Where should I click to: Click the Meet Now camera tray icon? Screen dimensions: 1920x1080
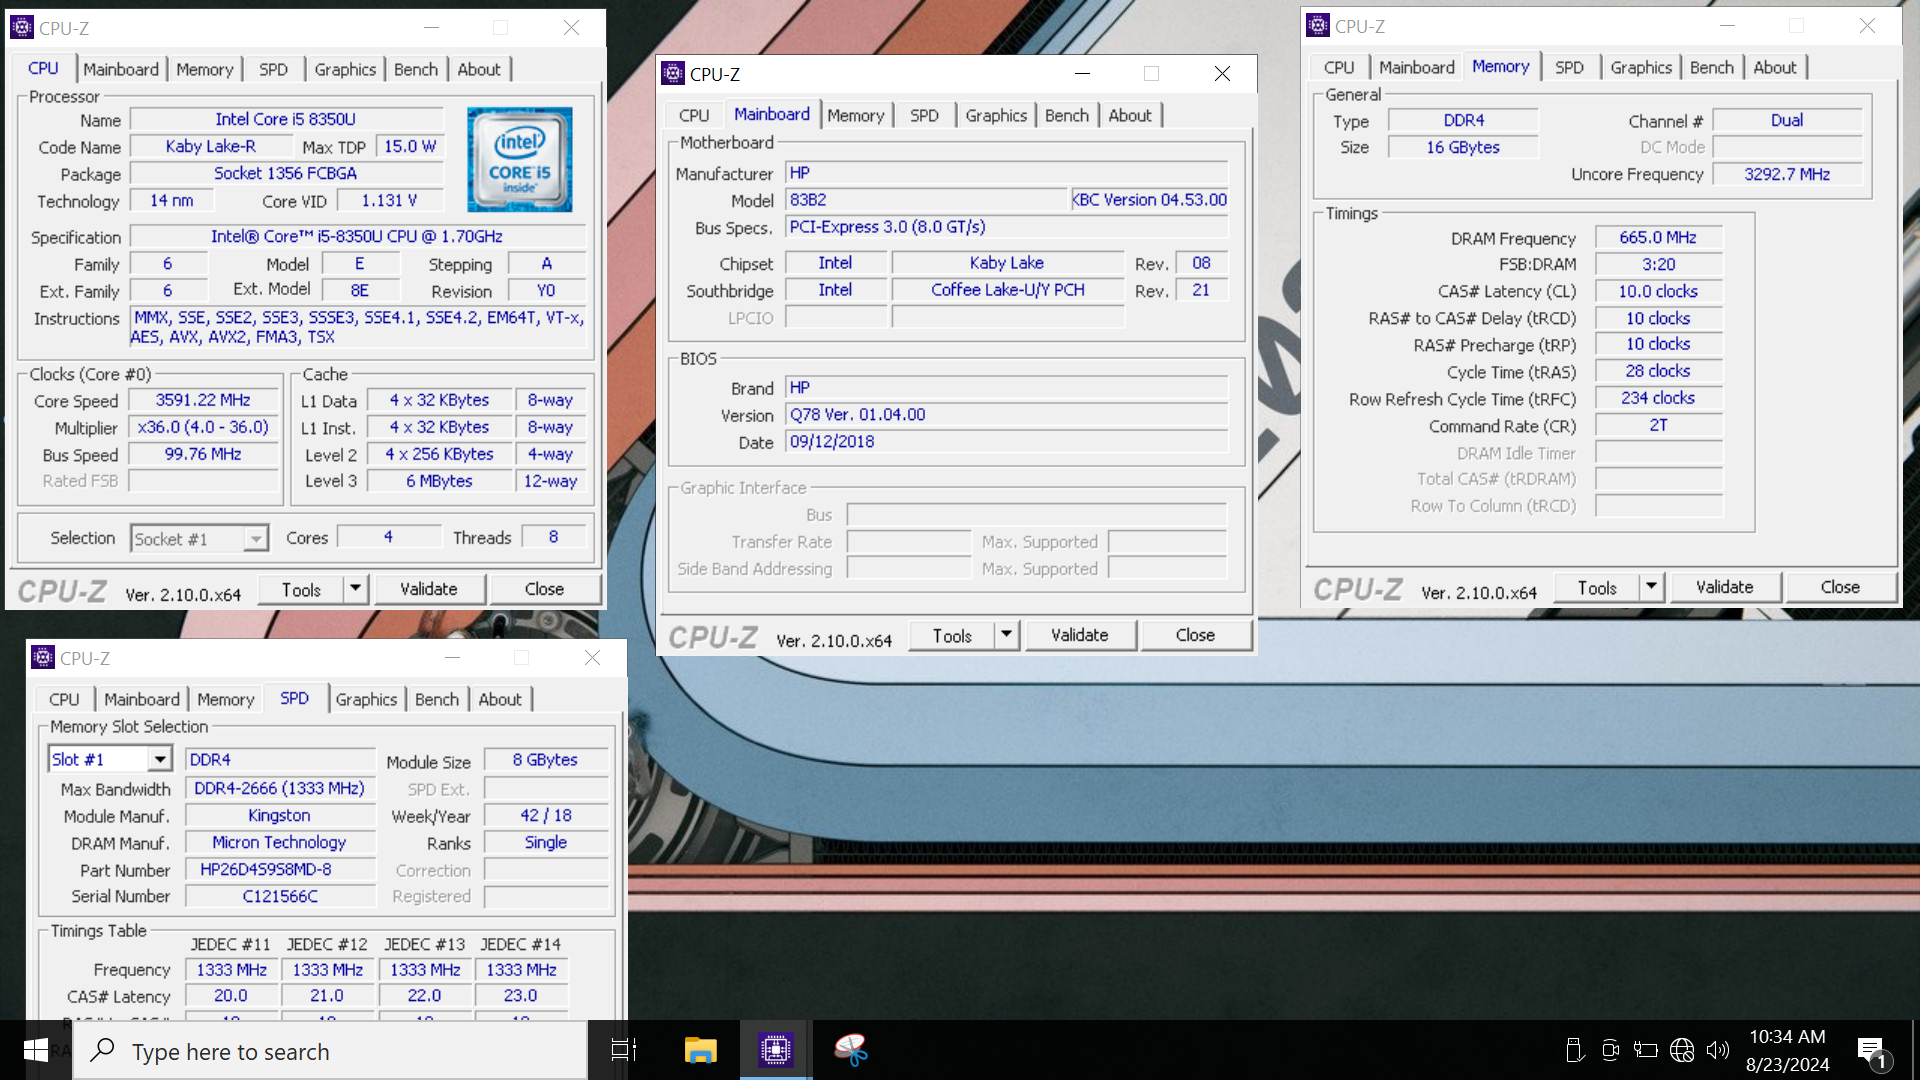[1610, 1050]
